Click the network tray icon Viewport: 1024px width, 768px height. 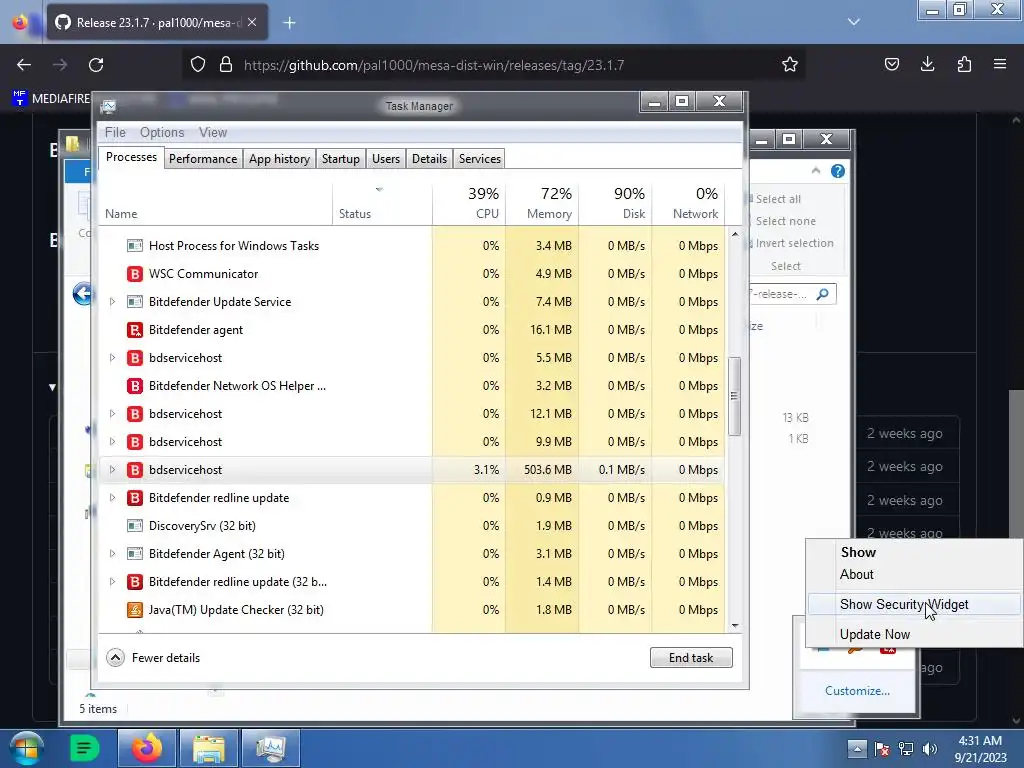906,749
